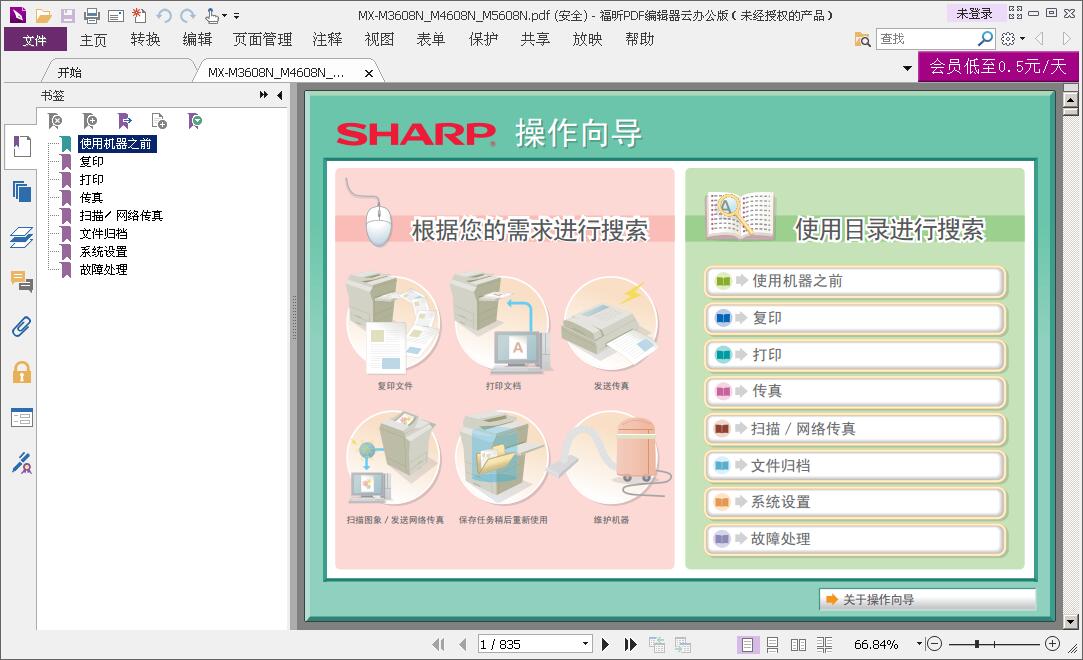1083x660 pixels.
Task: Open the 66.84% zoom level dropdown
Action: point(919,643)
